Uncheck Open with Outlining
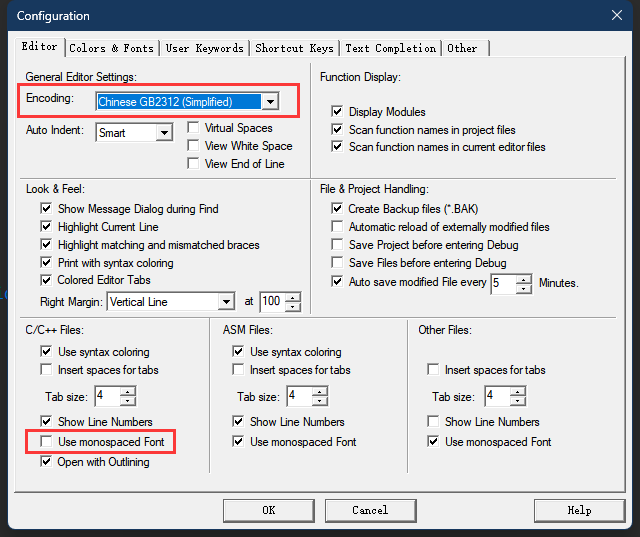This screenshot has height=537, width=640. (46, 462)
